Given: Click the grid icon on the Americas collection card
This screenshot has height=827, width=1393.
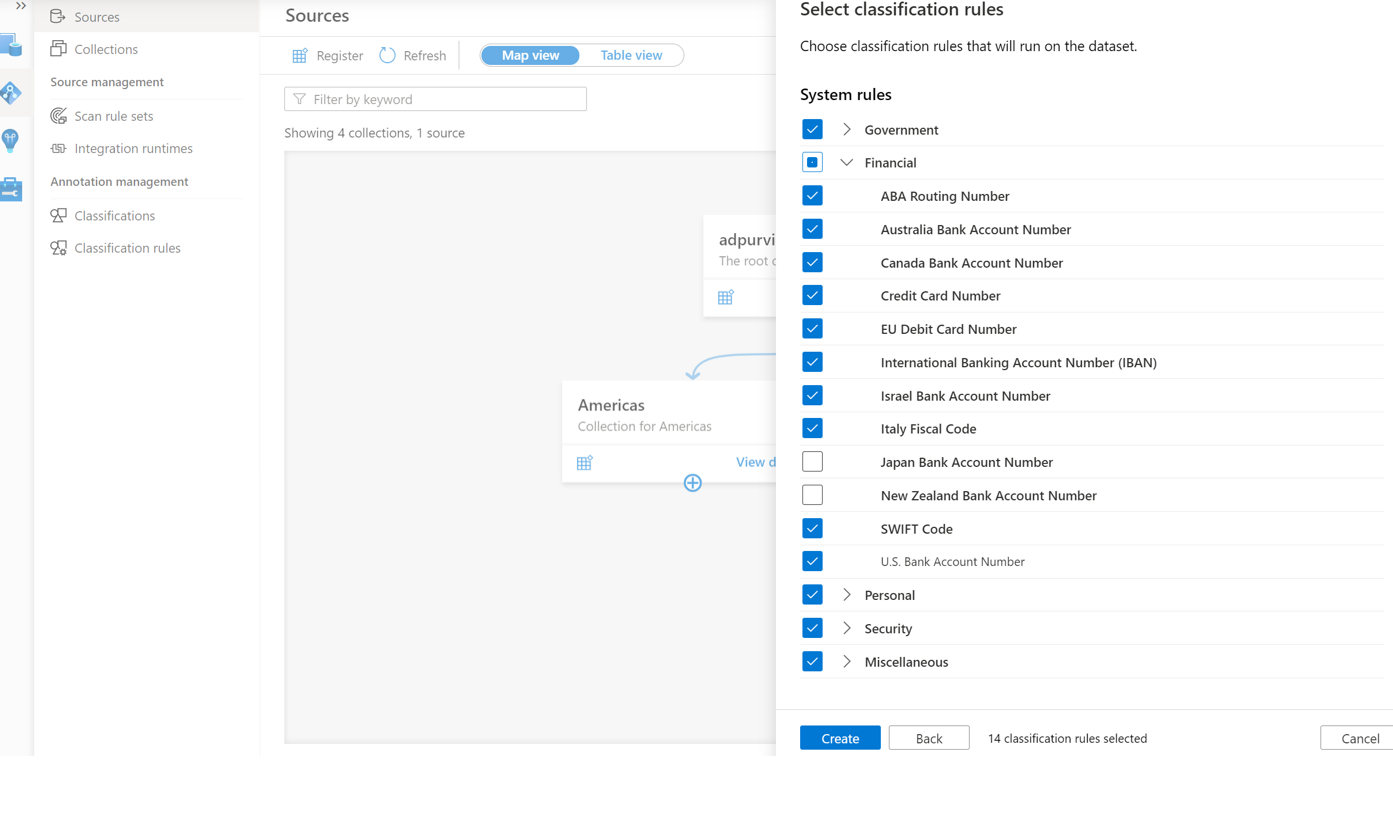Looking at the screenshot, I should point(584,463).
